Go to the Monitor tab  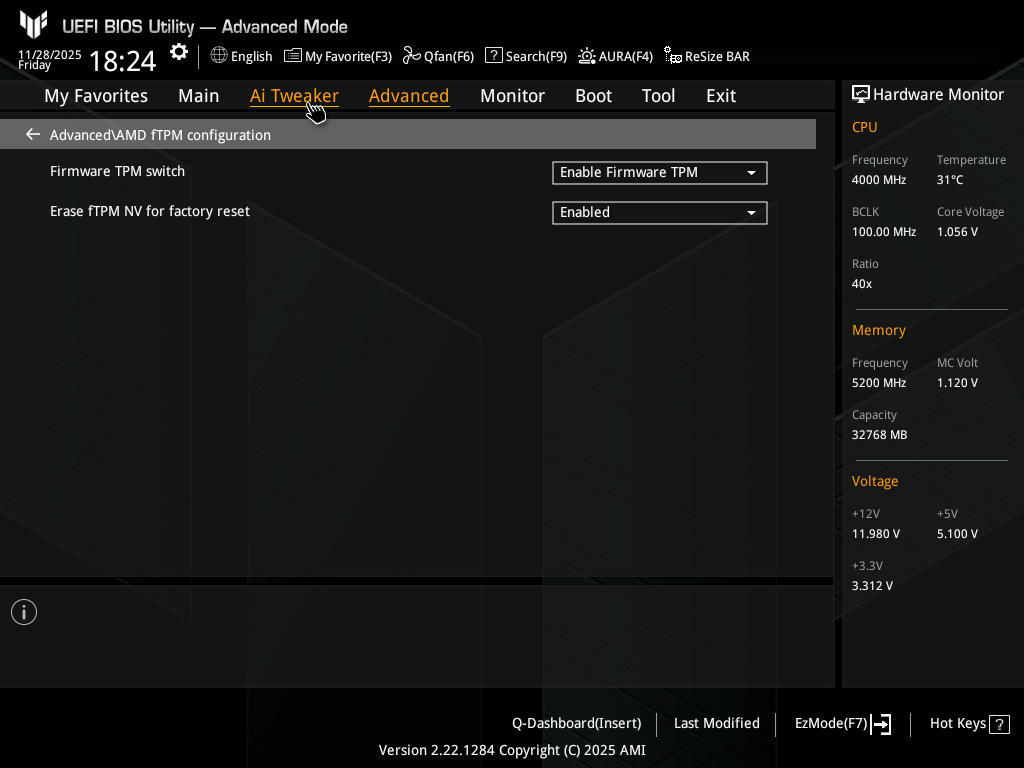512,96
